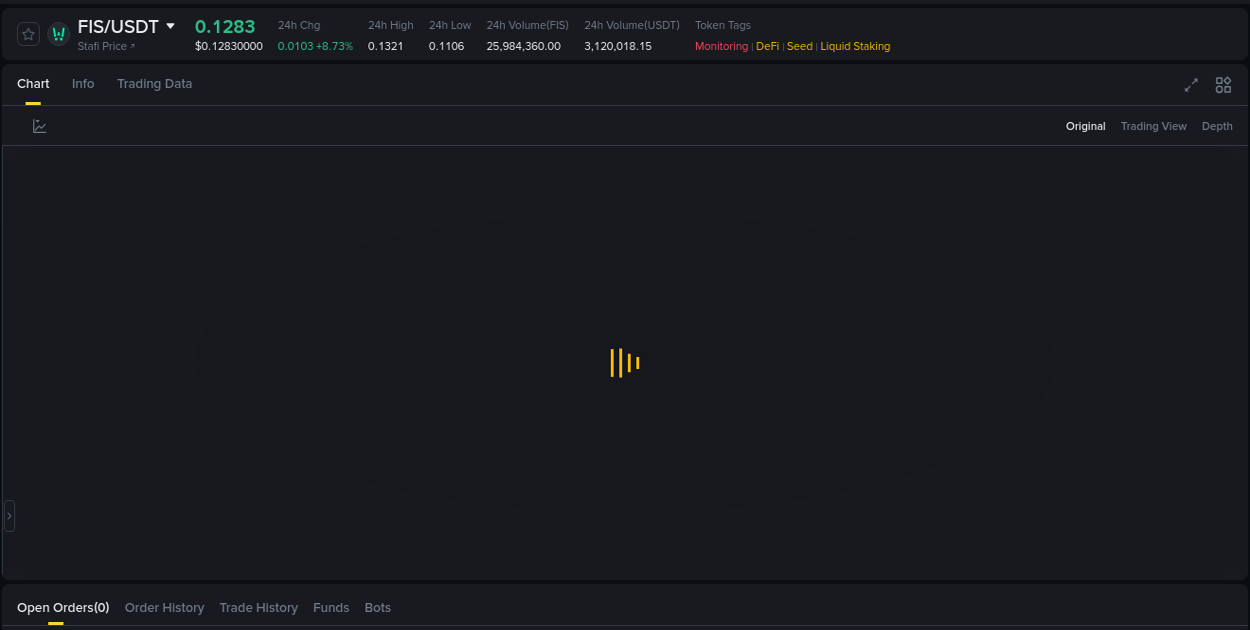View the Order History tab
The image size is (1250, 630).
point(164,607)
